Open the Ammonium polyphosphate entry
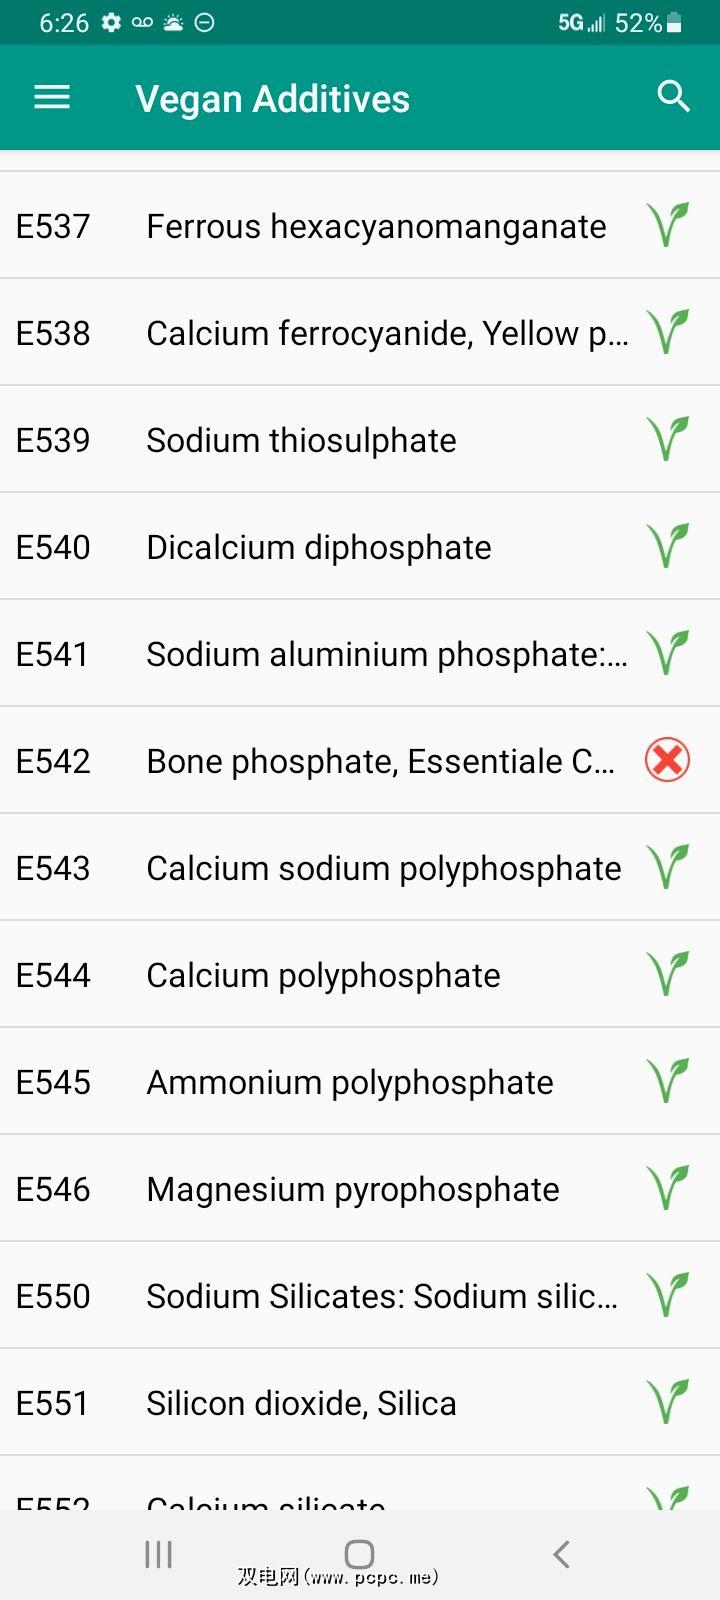 click(349, 1082)
